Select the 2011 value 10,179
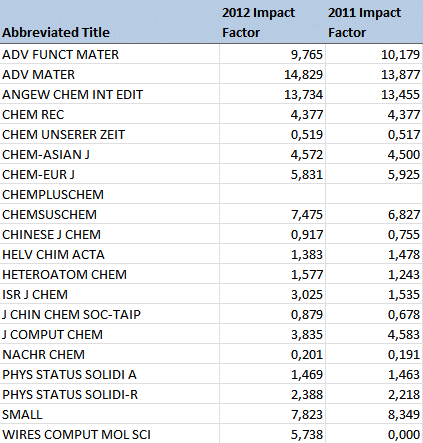Screen dimensions: 423x443 400,55
